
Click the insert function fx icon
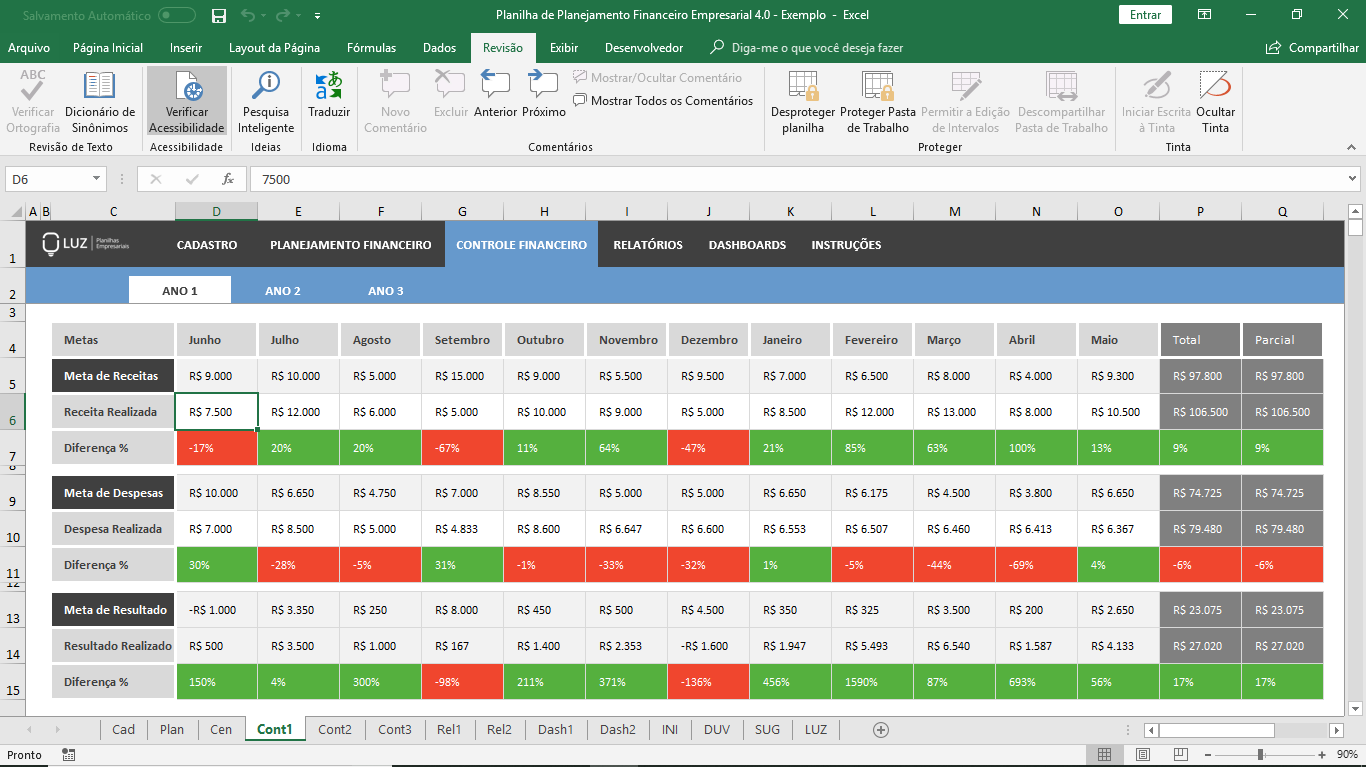(228, 179)
